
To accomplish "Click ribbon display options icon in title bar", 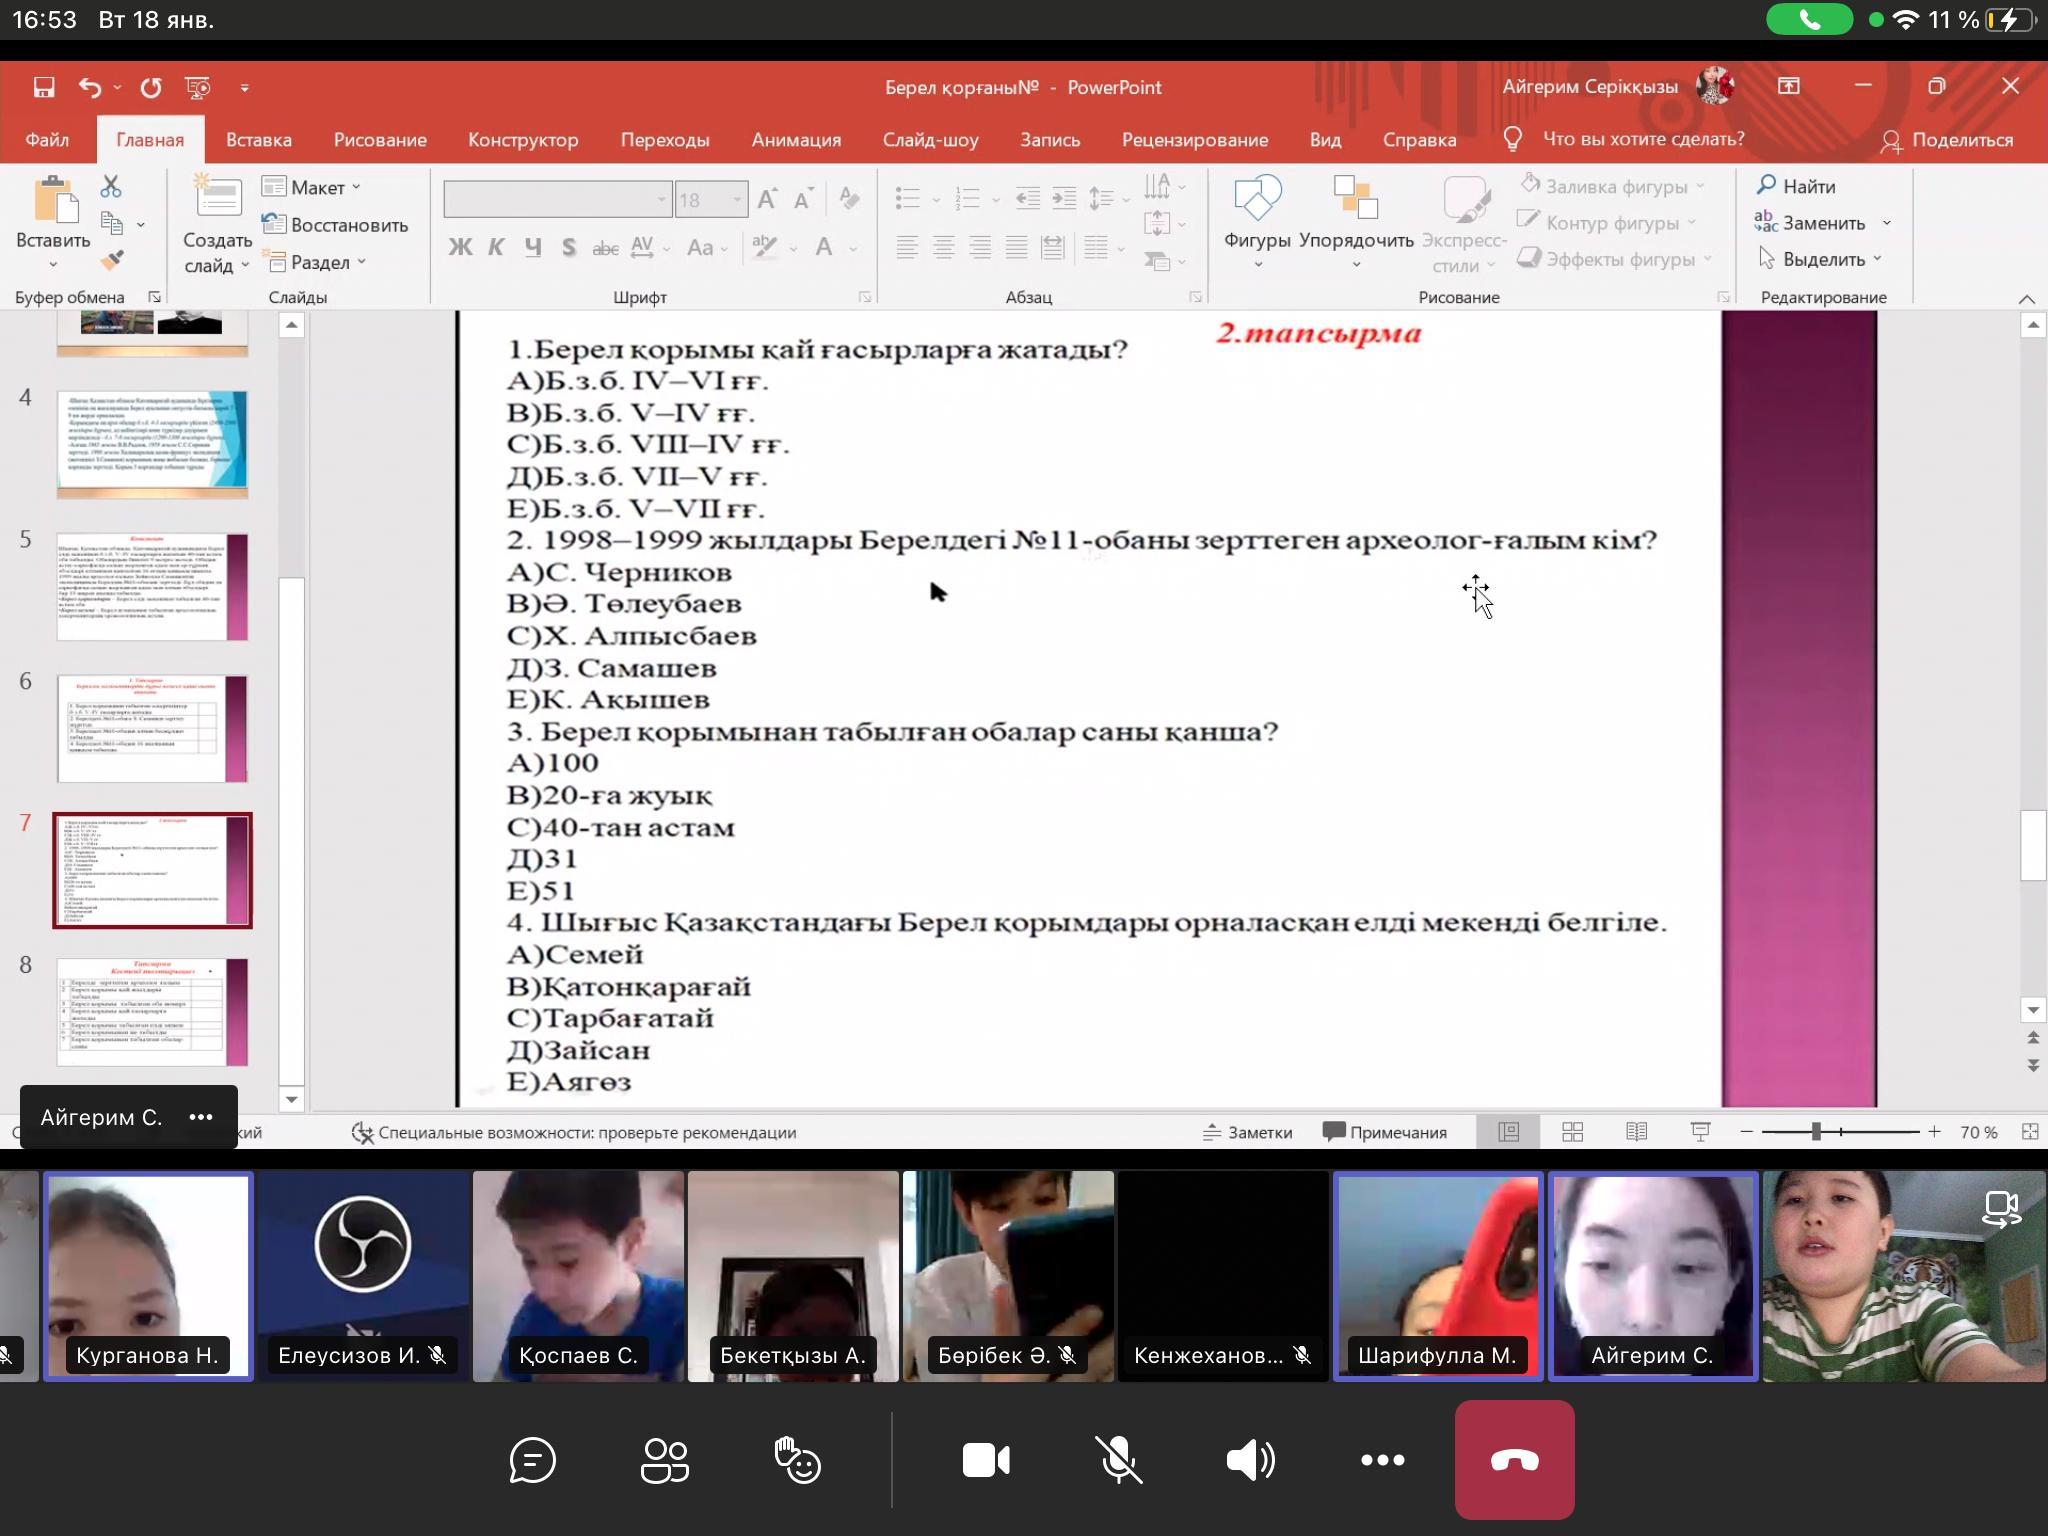I will pyautogui.click(x=1789, y=87).
